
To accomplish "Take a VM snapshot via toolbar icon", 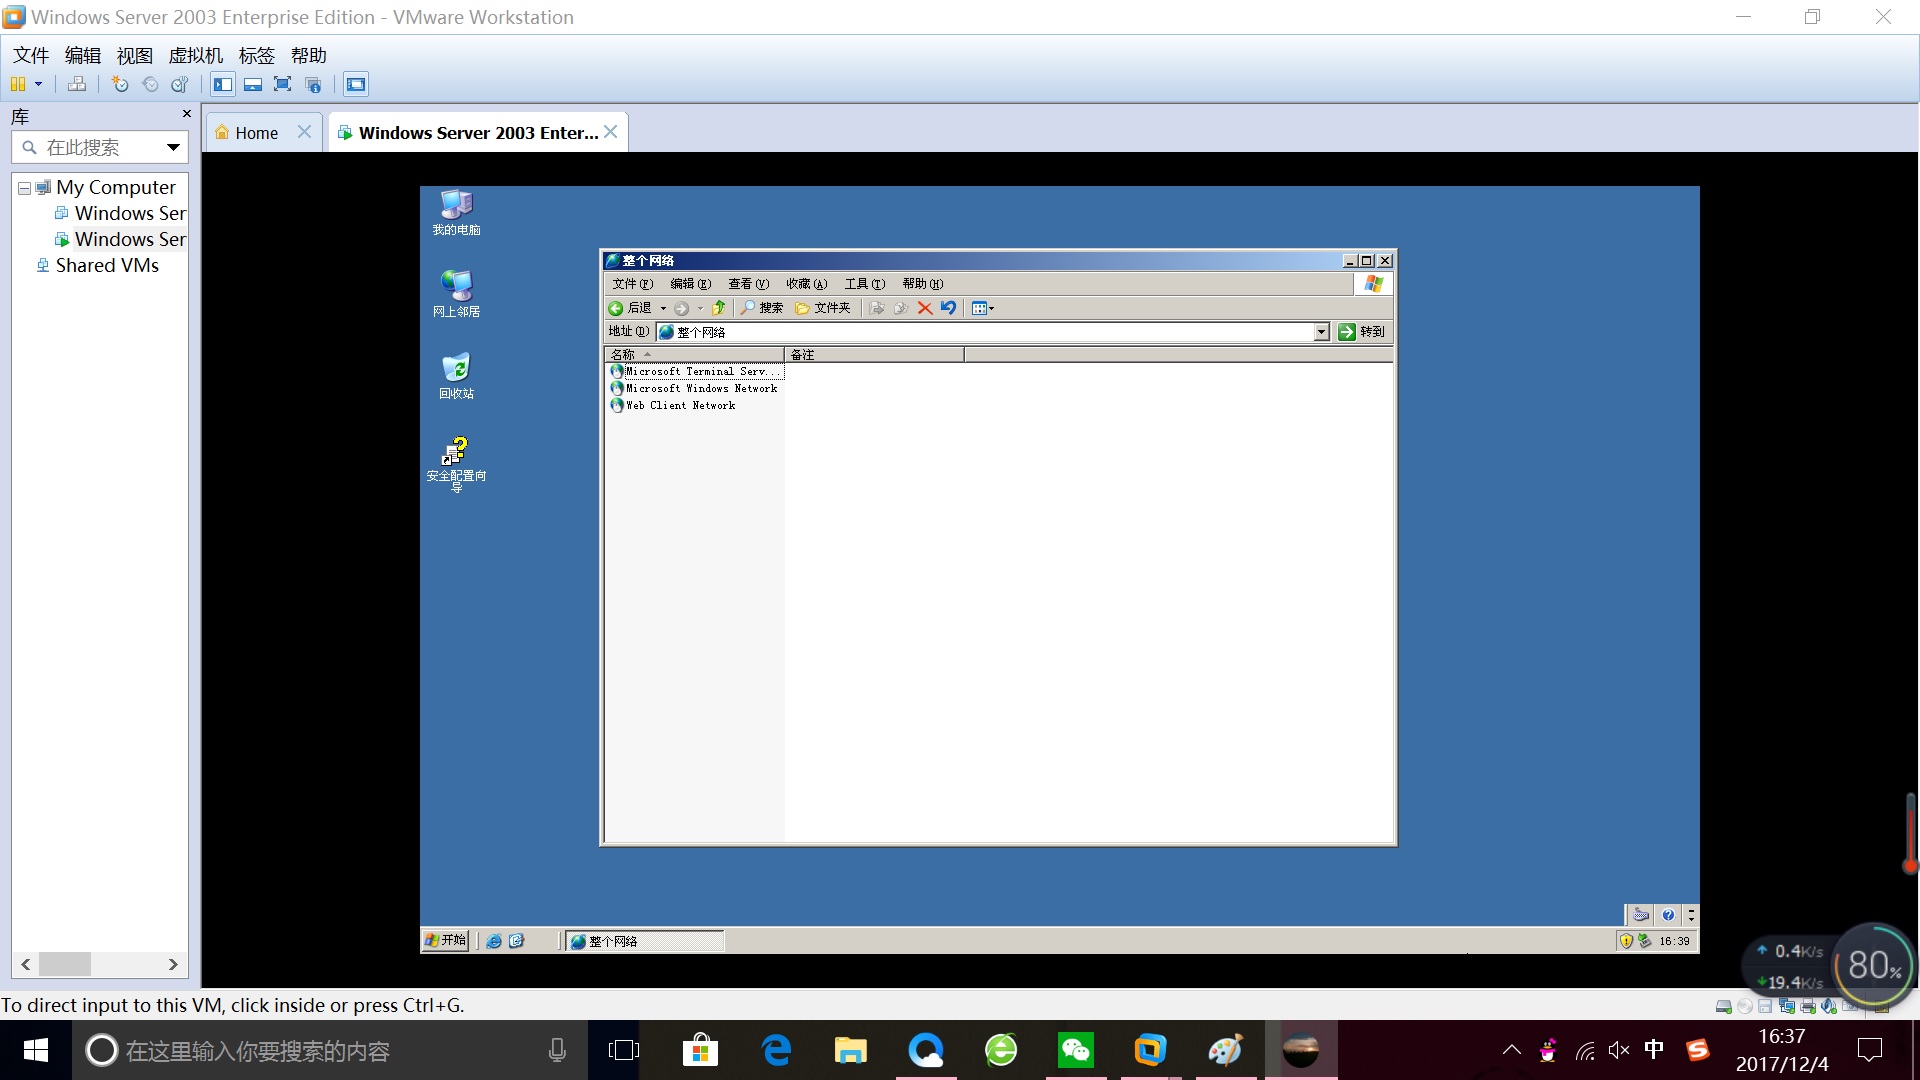I will pyautogui.click(x=120, y=84).
